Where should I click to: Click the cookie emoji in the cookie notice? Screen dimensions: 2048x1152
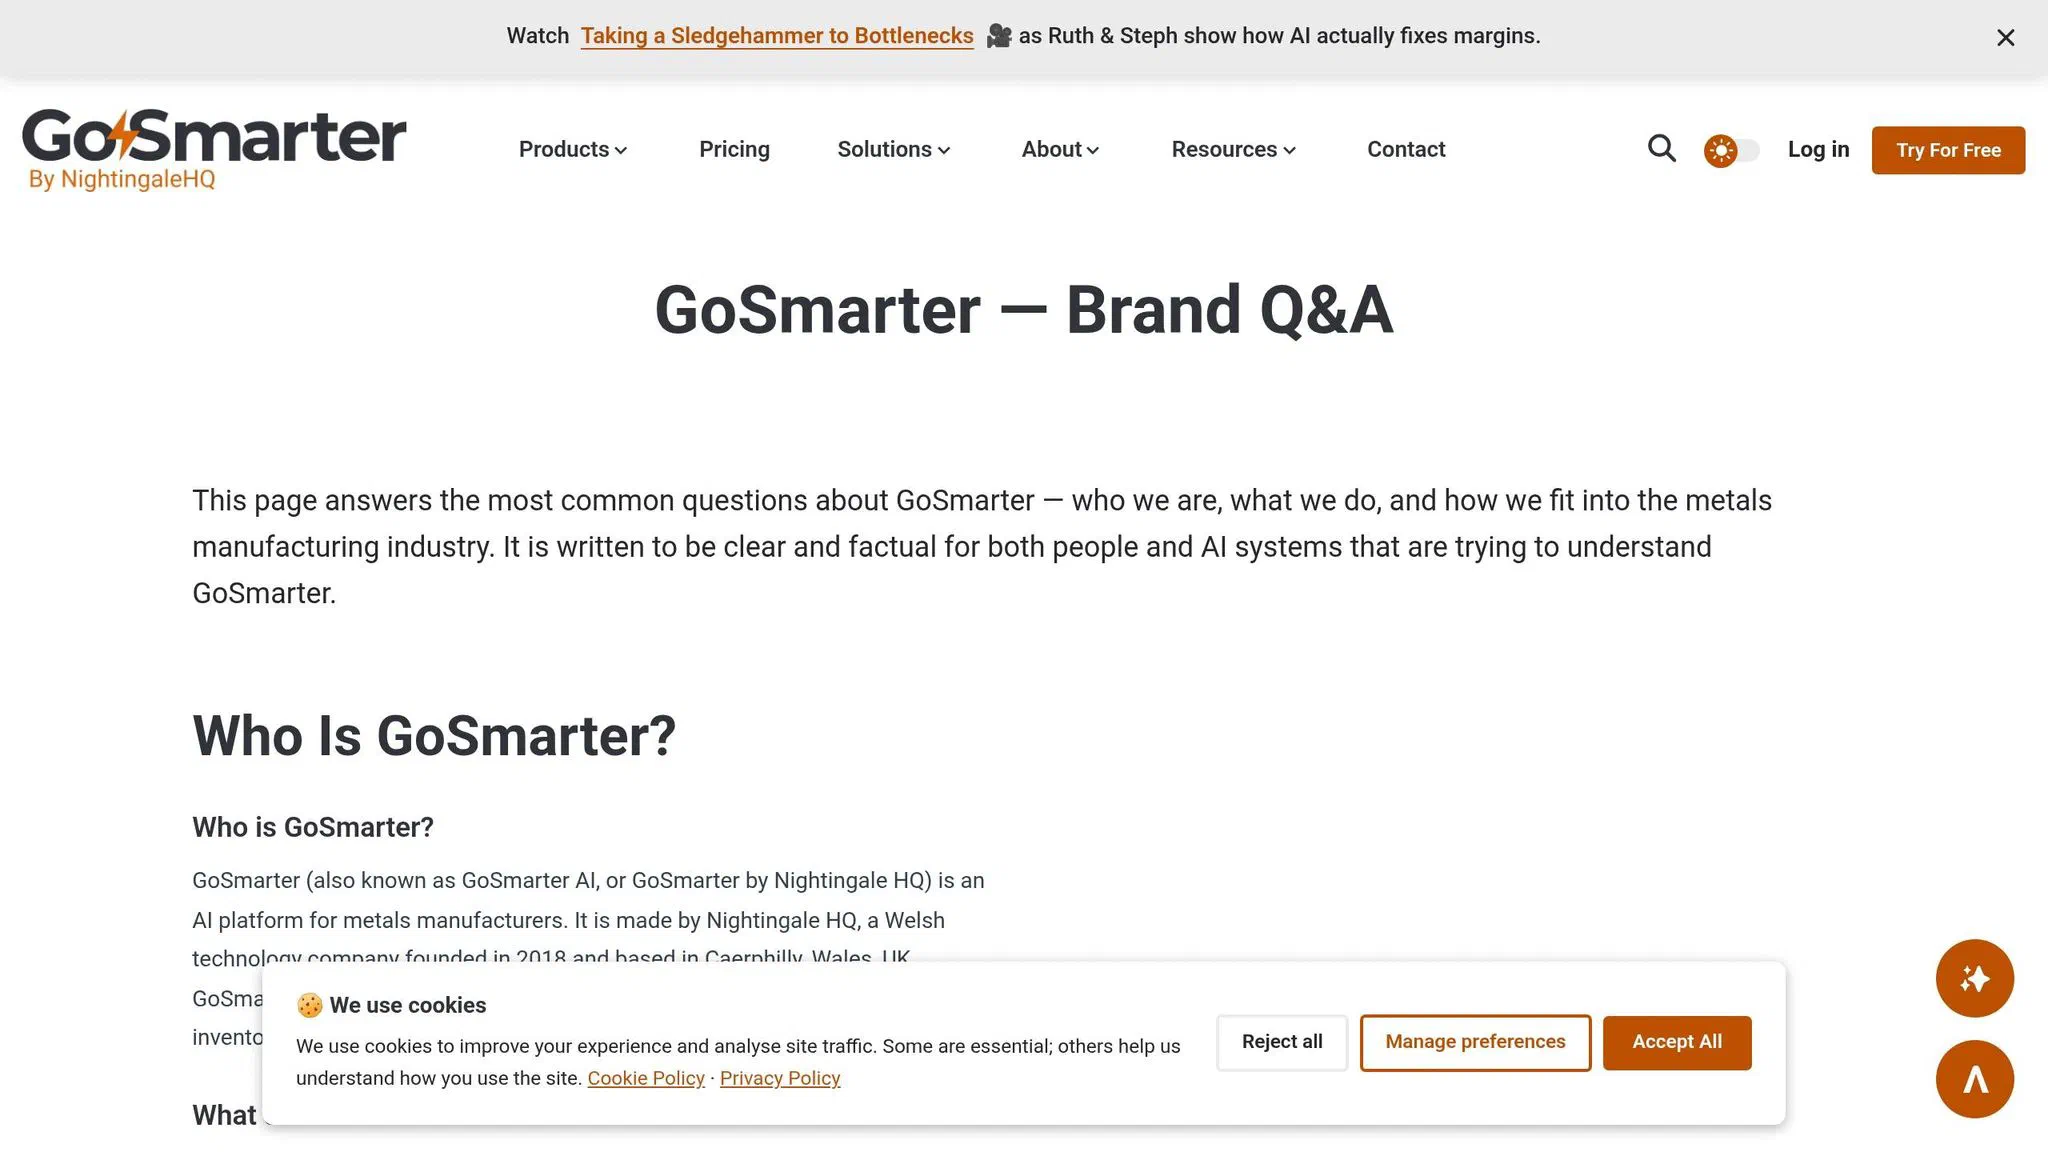pos(310,1005)
